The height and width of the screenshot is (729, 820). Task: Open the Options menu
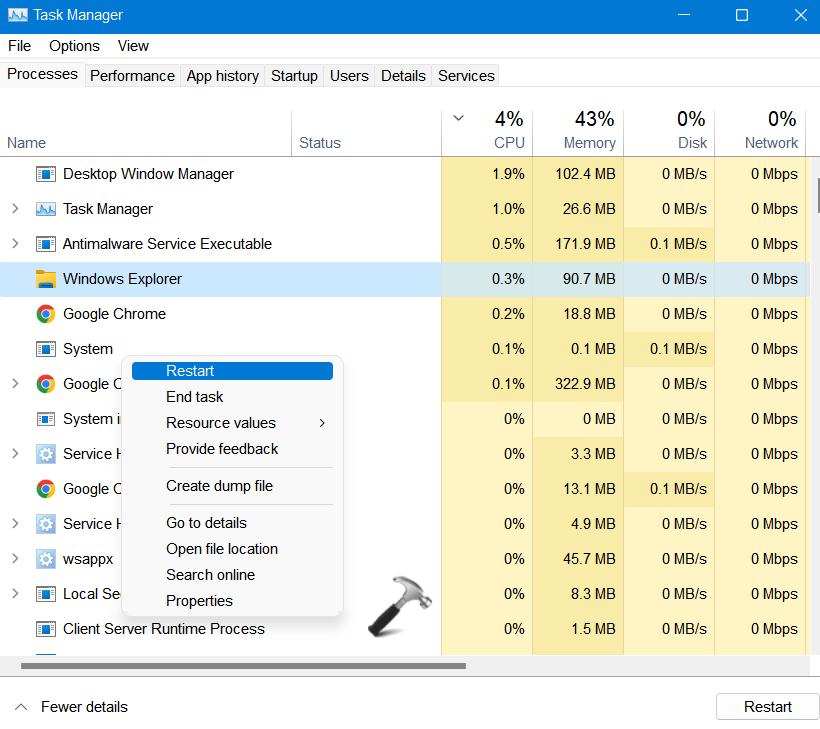74,46
